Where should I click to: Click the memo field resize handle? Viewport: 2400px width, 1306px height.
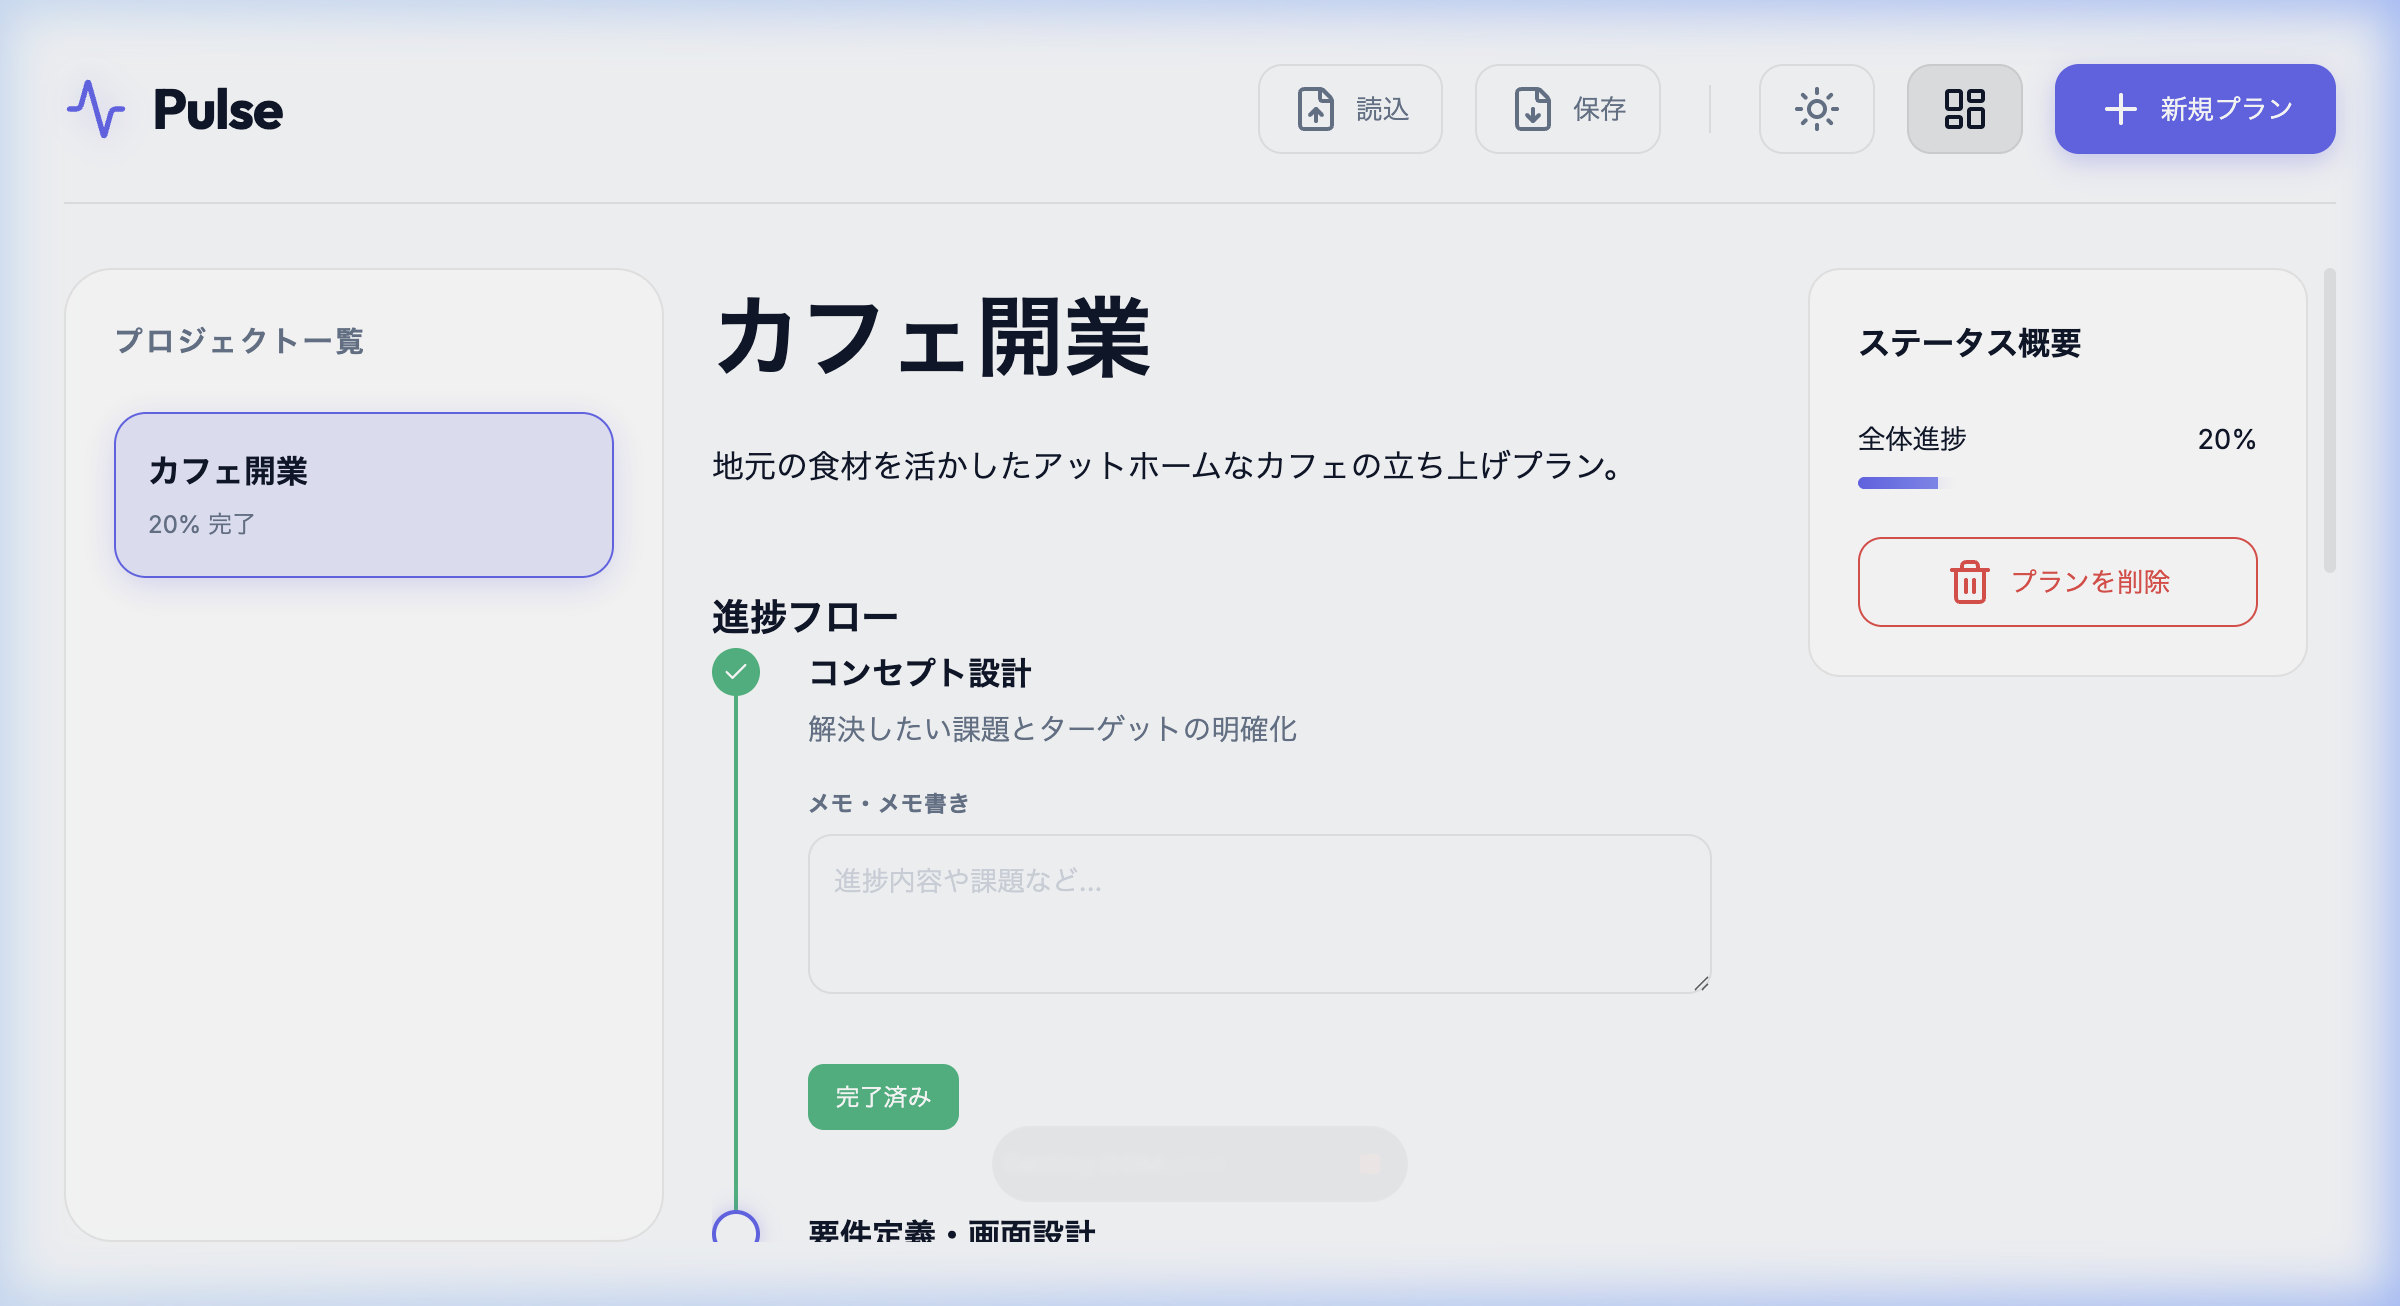click(1700, 983)
